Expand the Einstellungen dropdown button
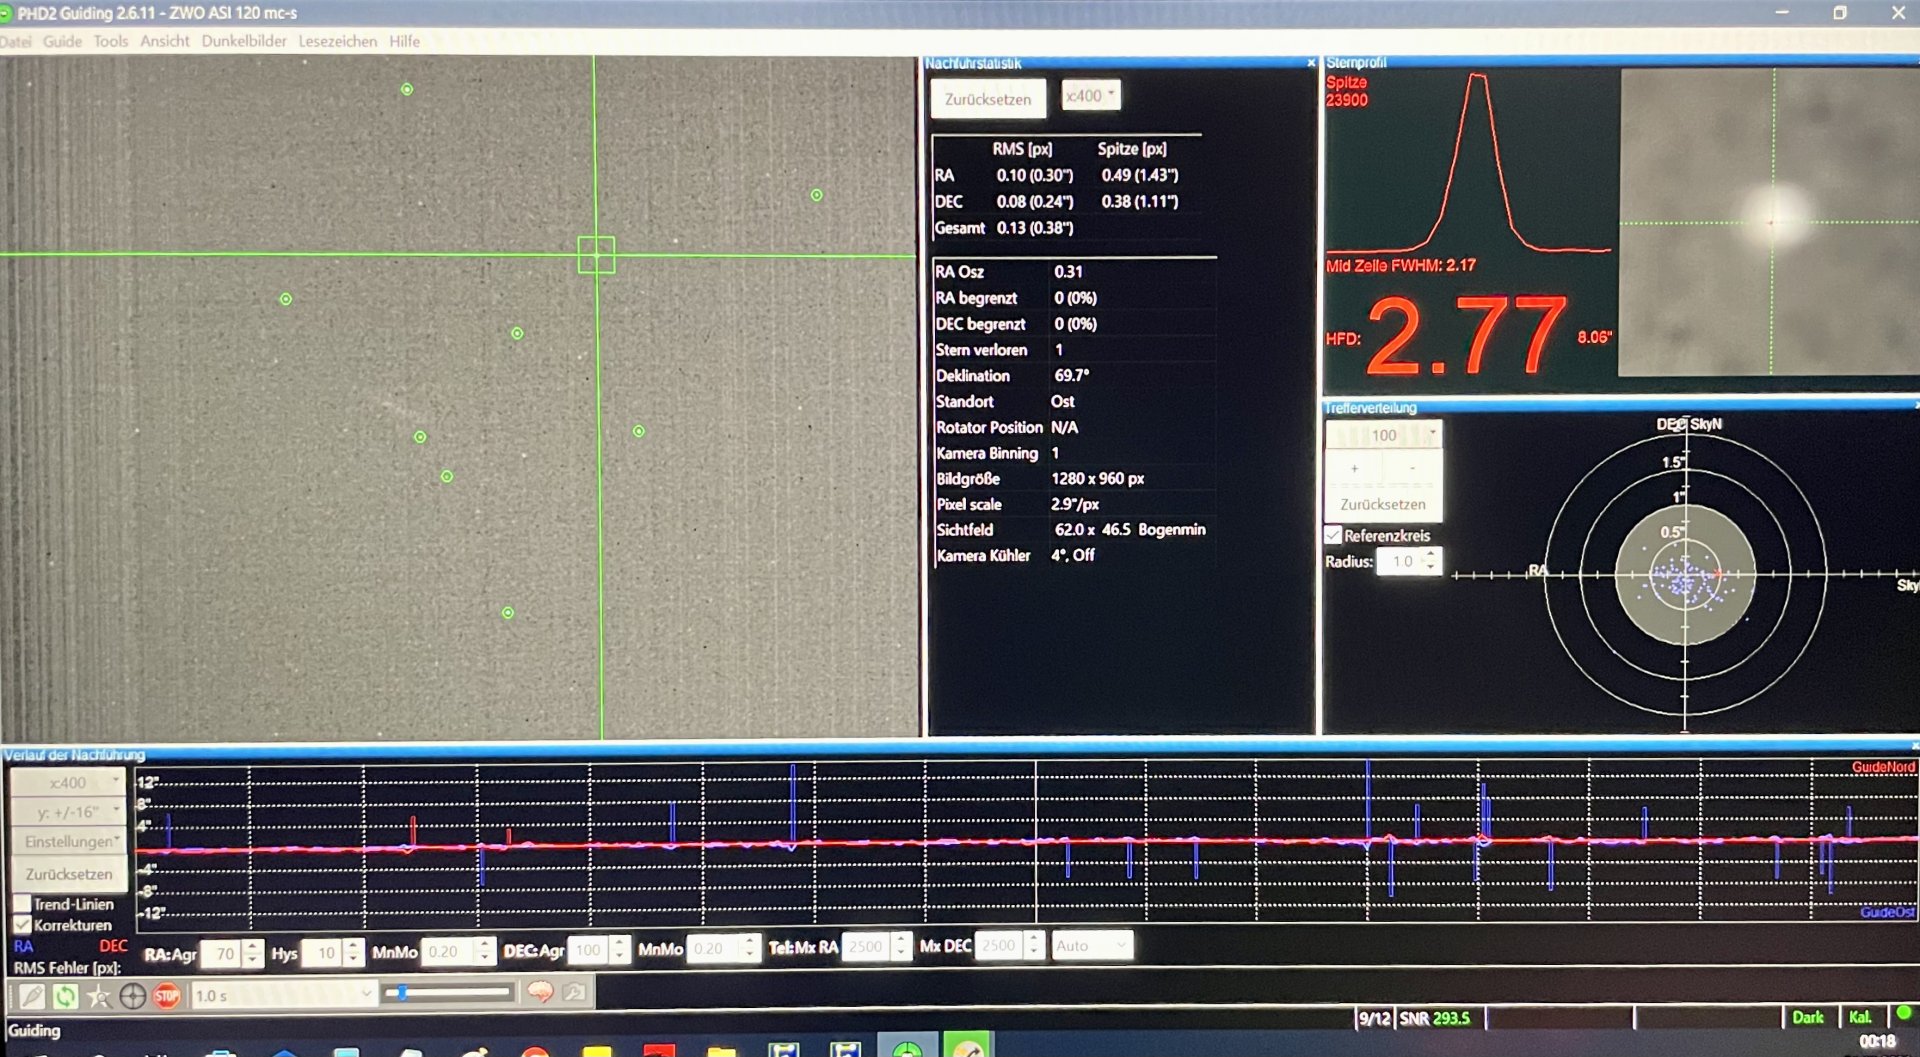 [68, 842]
